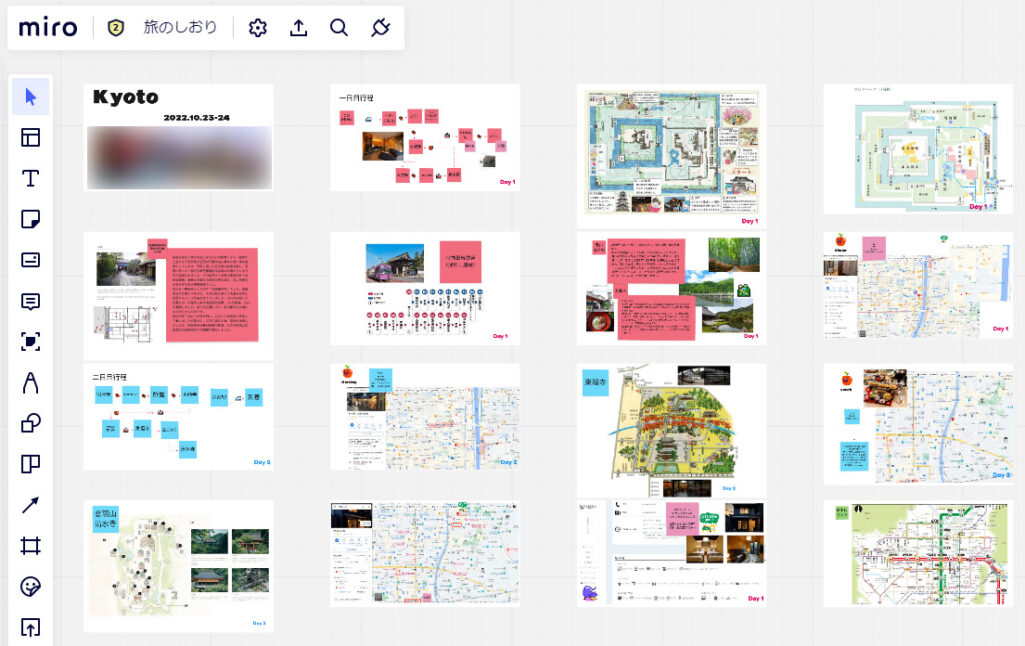Select the Text tool
Screen dimensions: 1025x646
coord(31,178)
